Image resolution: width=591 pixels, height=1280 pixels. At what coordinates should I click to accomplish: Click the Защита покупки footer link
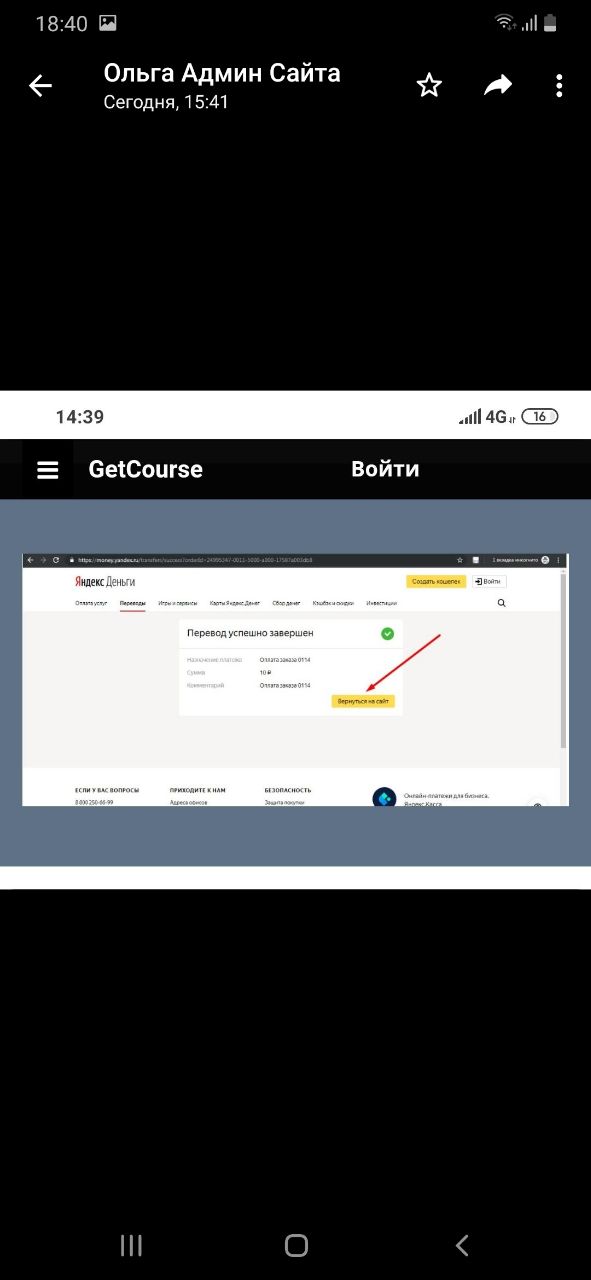[286, 802]
